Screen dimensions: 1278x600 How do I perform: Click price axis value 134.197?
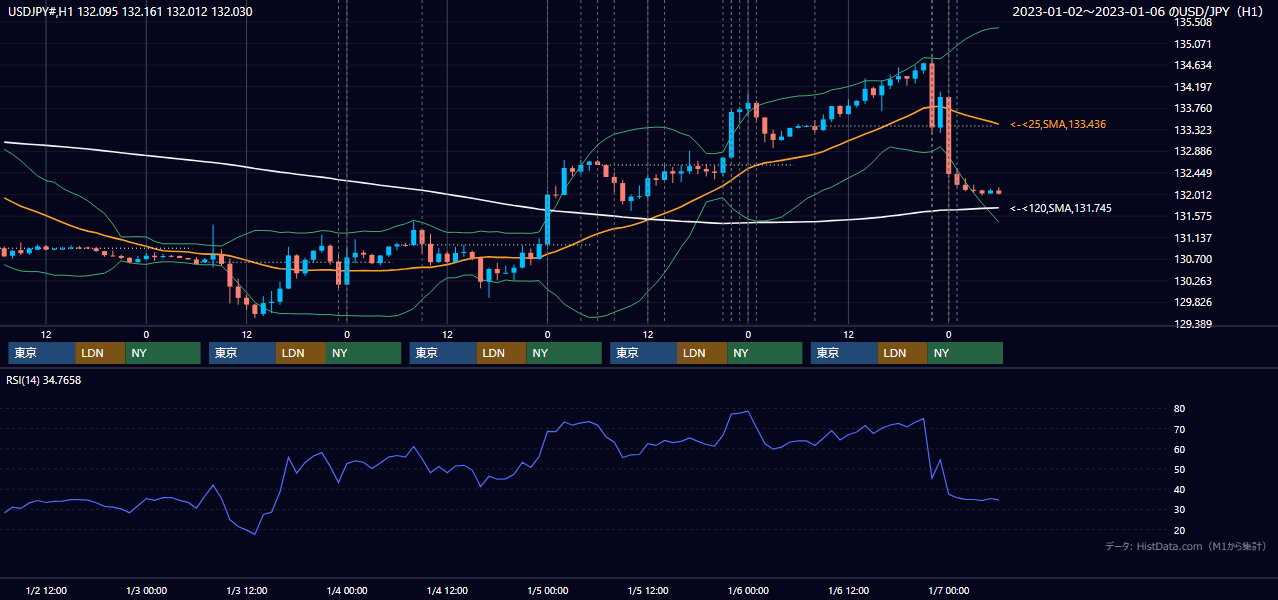(1193, 87)
